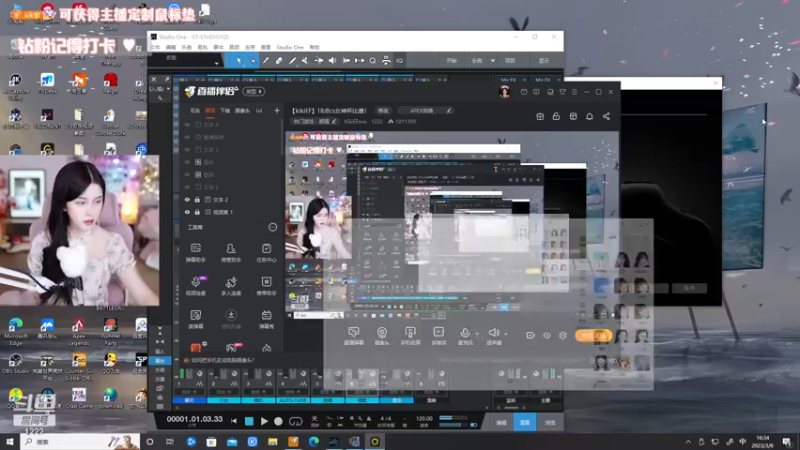Click the orange start live button
This screenshot has height=450, width=800.
[593, 335]
